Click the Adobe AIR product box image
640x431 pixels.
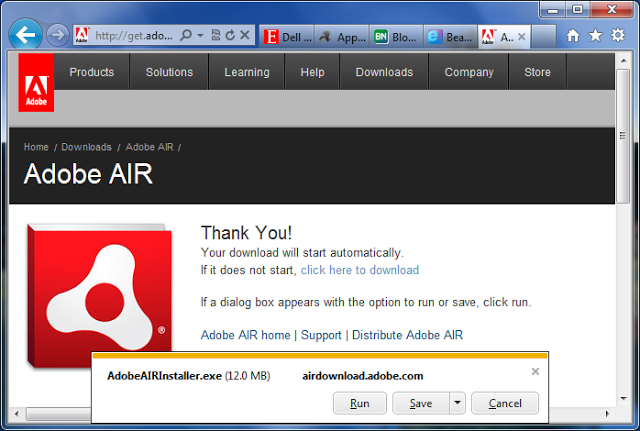tap(99, 296)
